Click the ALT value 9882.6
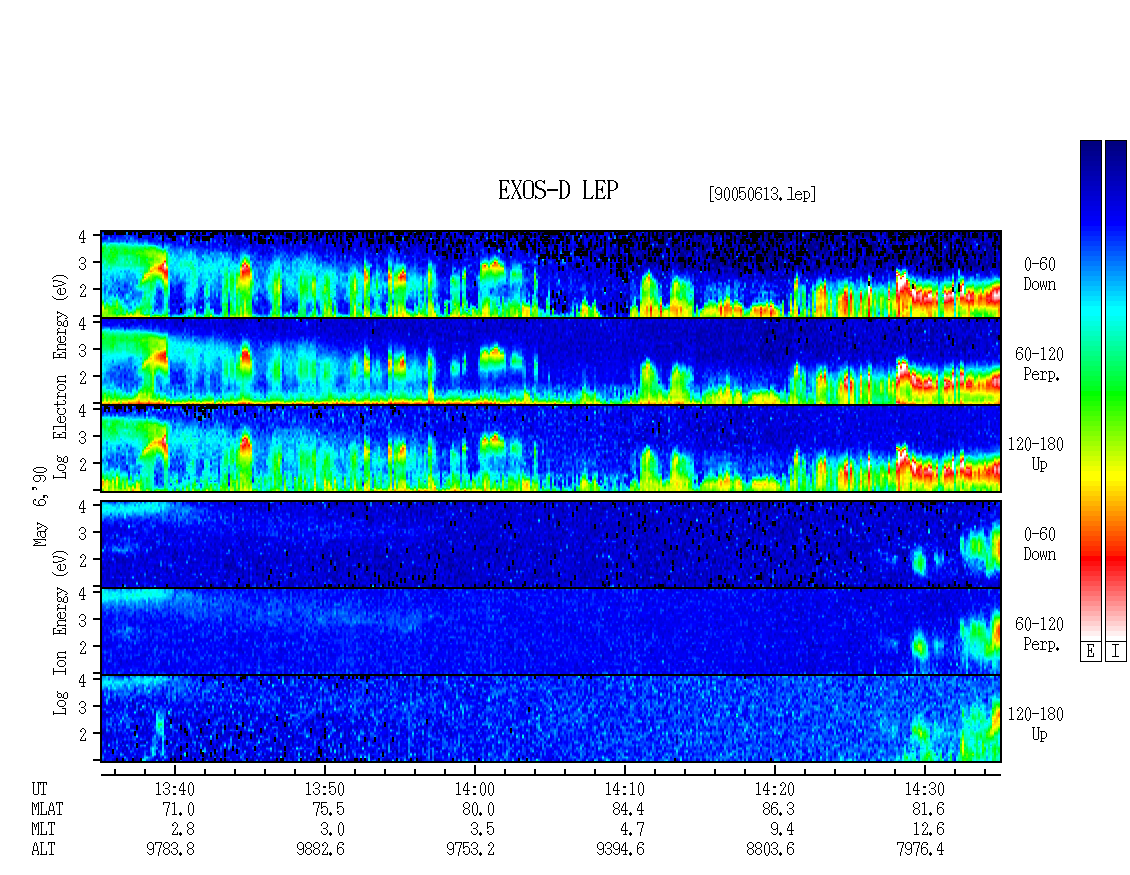The image size is (1130, 875). (x=321, y=849)
